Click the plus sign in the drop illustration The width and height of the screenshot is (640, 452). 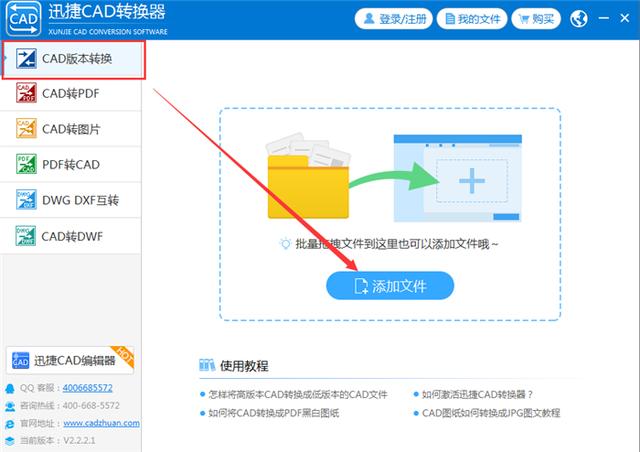click(472, 180)
